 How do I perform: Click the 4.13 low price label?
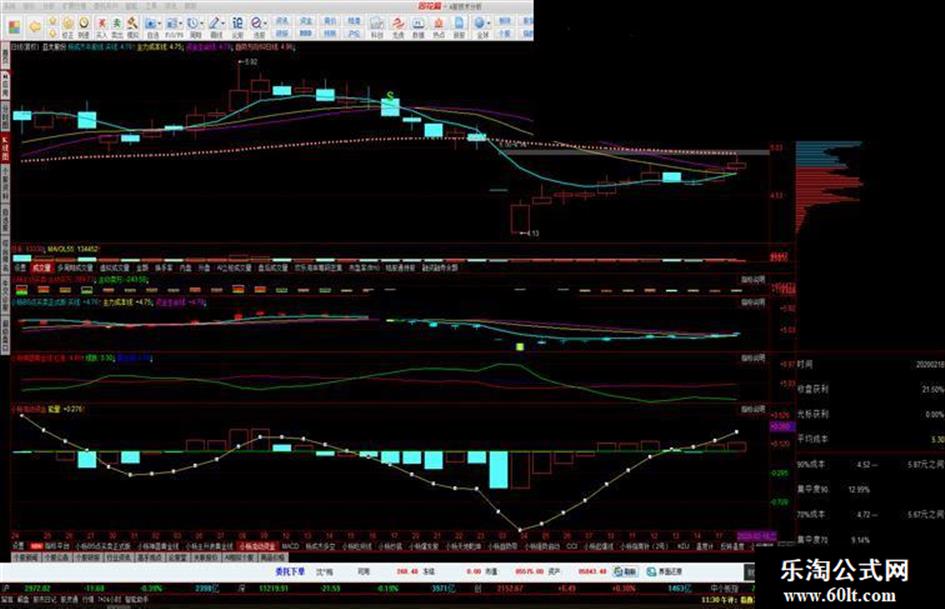532,233
